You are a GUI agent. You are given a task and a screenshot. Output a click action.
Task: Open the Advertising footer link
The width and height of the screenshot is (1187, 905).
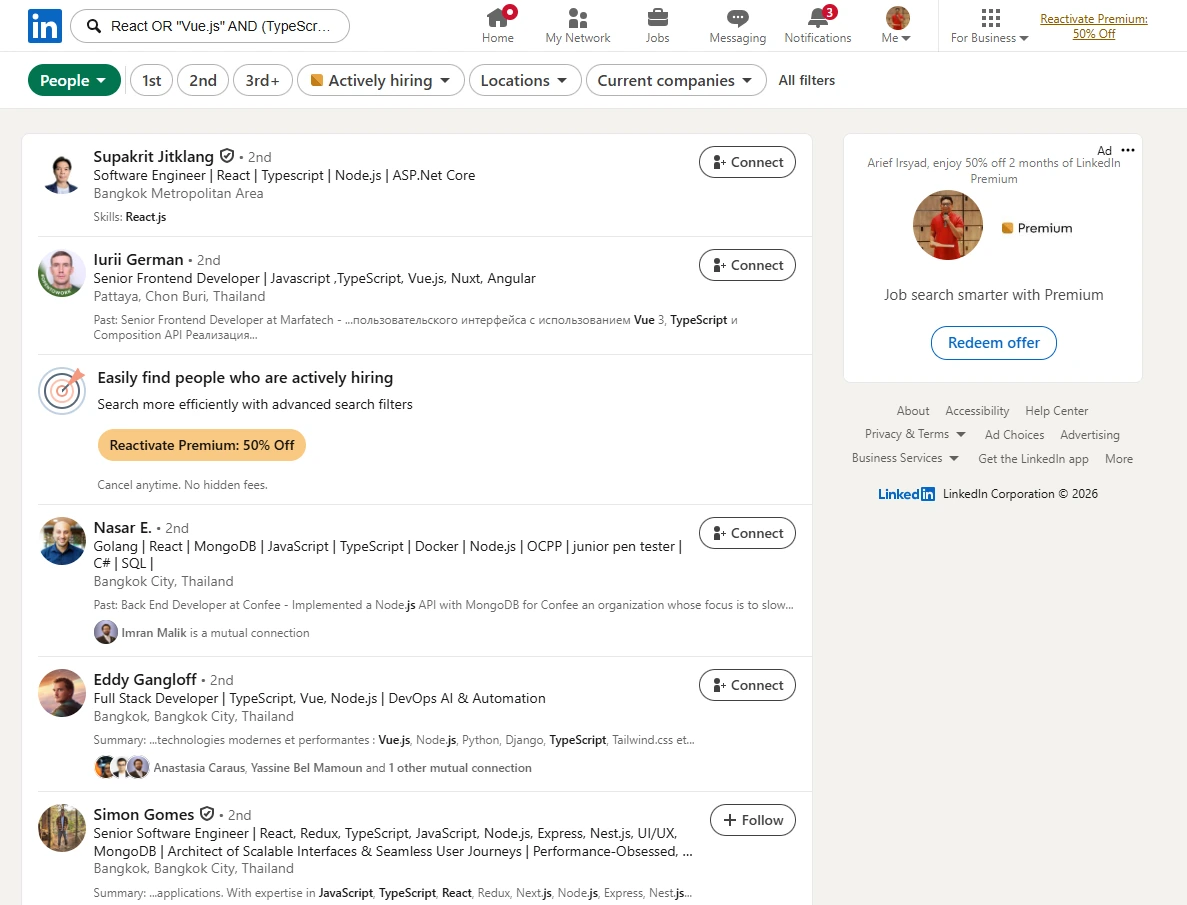tap(1089, 435)
